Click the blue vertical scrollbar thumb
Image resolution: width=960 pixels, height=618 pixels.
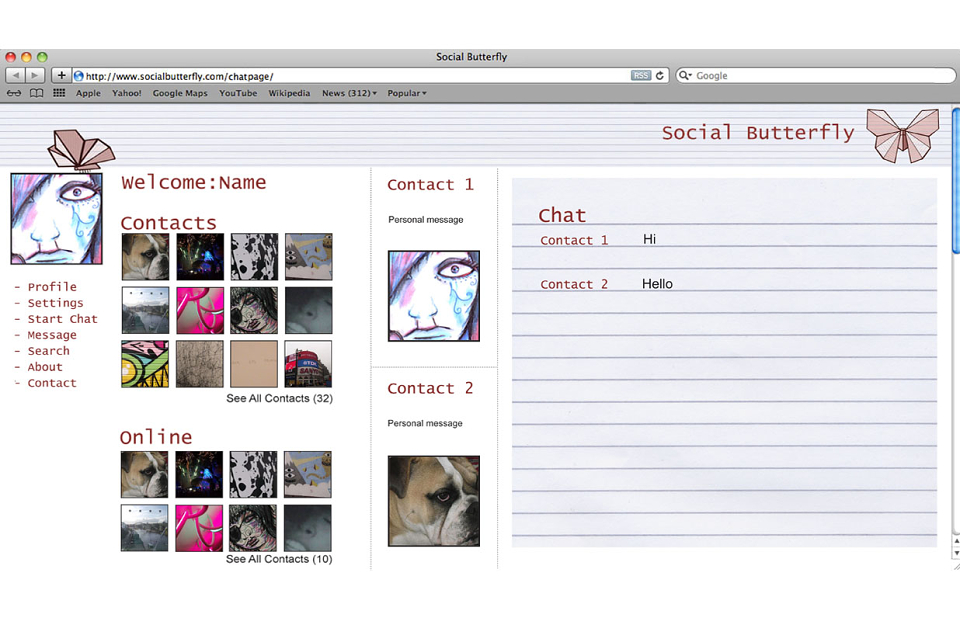(956, 179)
